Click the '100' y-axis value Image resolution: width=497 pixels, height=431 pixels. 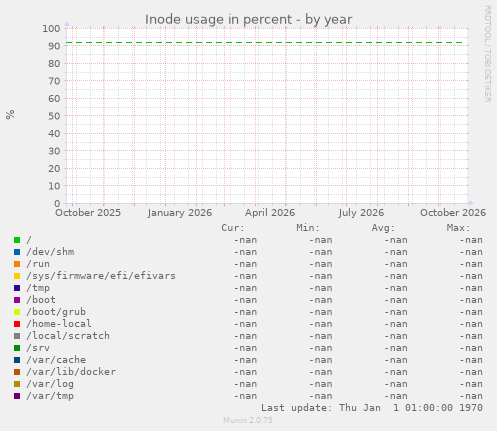pyautogui.click(x=51, y=29)
